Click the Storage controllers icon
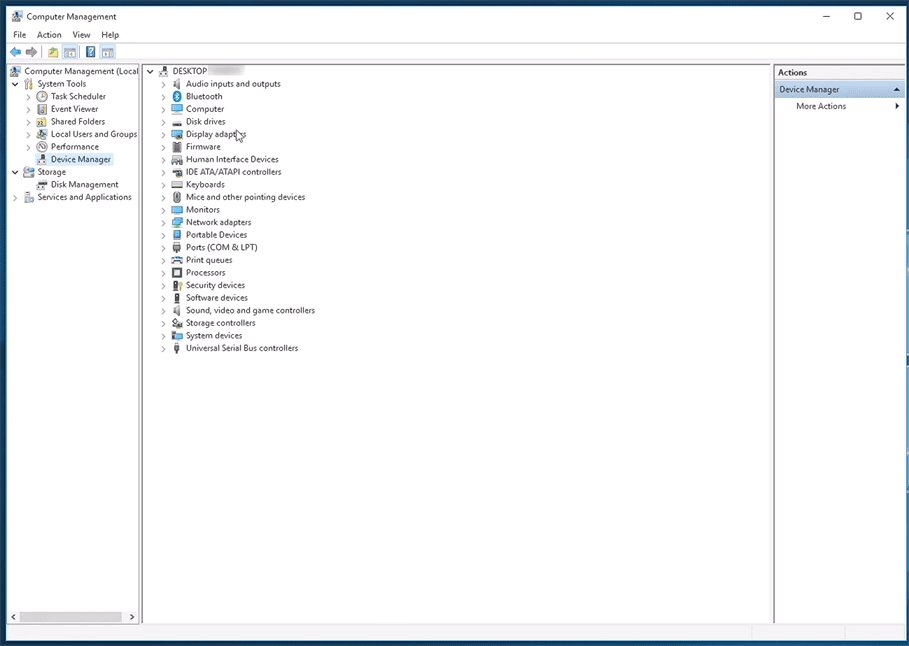The width and height of the screenshot is (909, 646). (177, 323)
